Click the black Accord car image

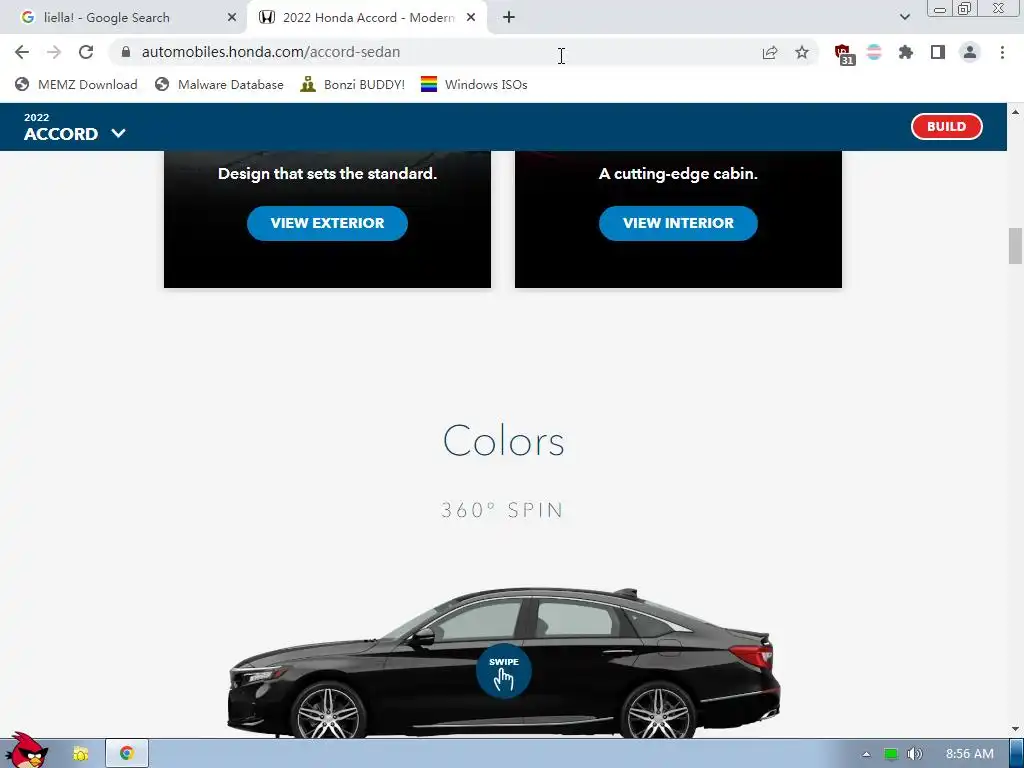504,663
